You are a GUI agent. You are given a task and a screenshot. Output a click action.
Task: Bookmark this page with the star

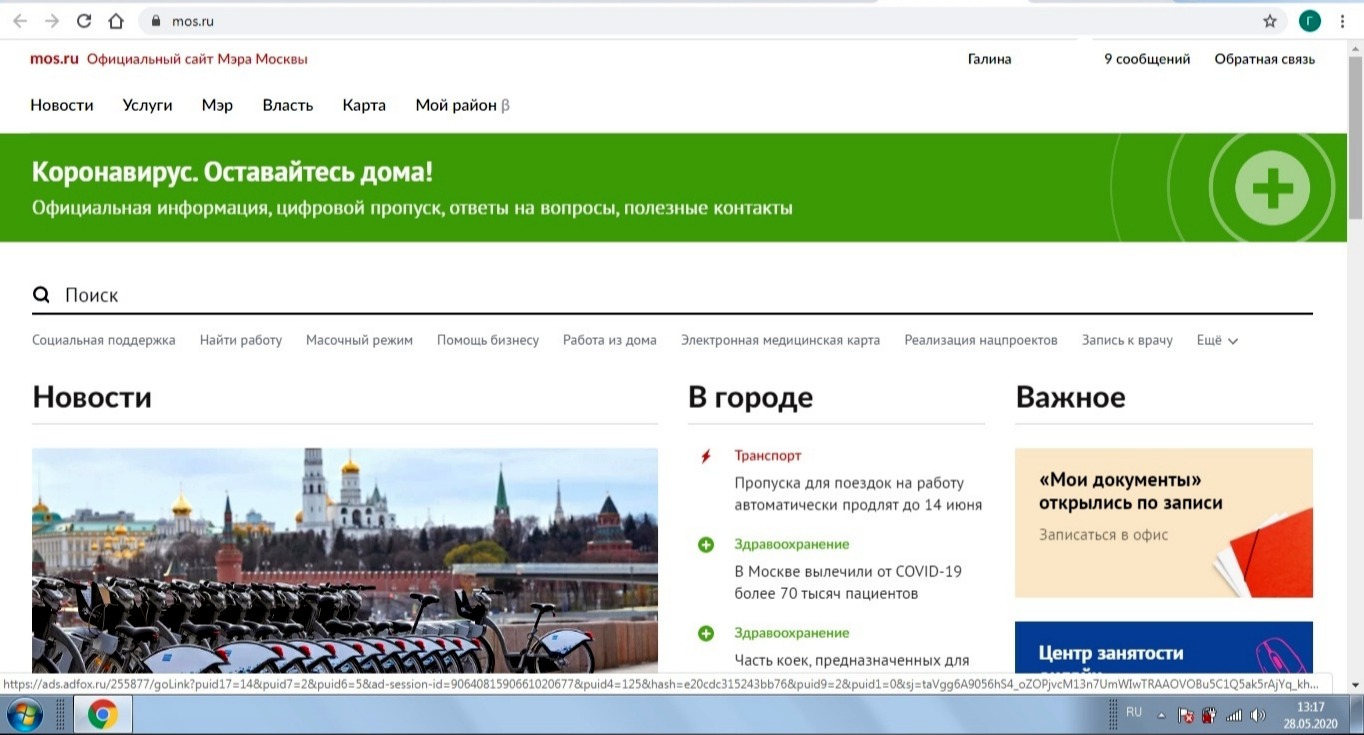1270,21
